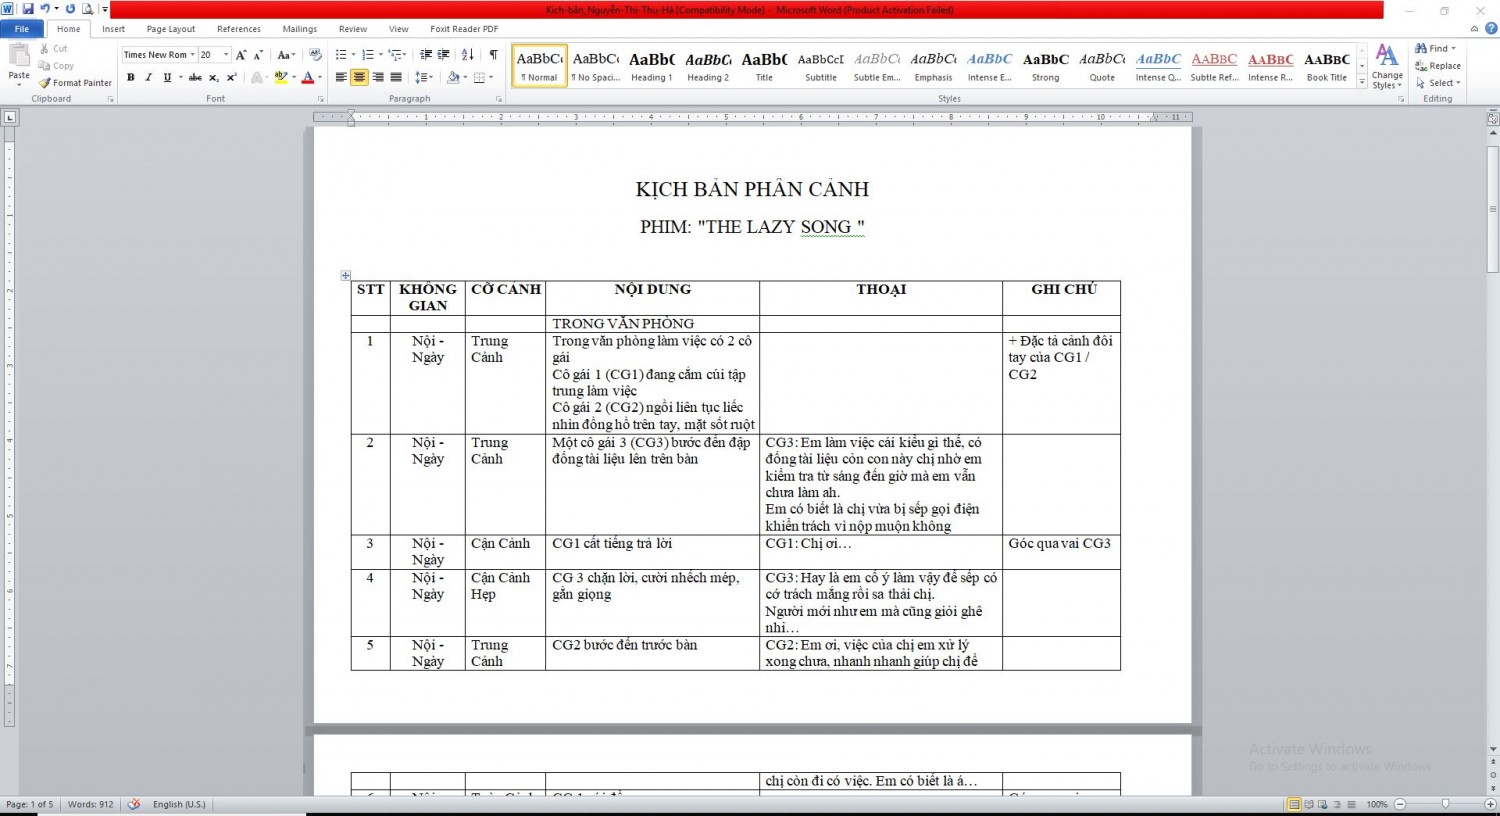Switch to Full Screen Reading view
1500x816 pixels.
click(1309, 804)
